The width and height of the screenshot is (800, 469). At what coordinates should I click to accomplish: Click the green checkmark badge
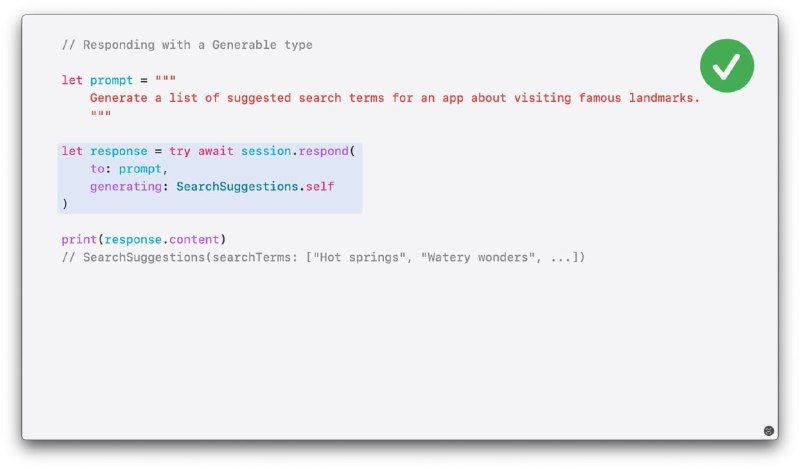tap(727, 66)
